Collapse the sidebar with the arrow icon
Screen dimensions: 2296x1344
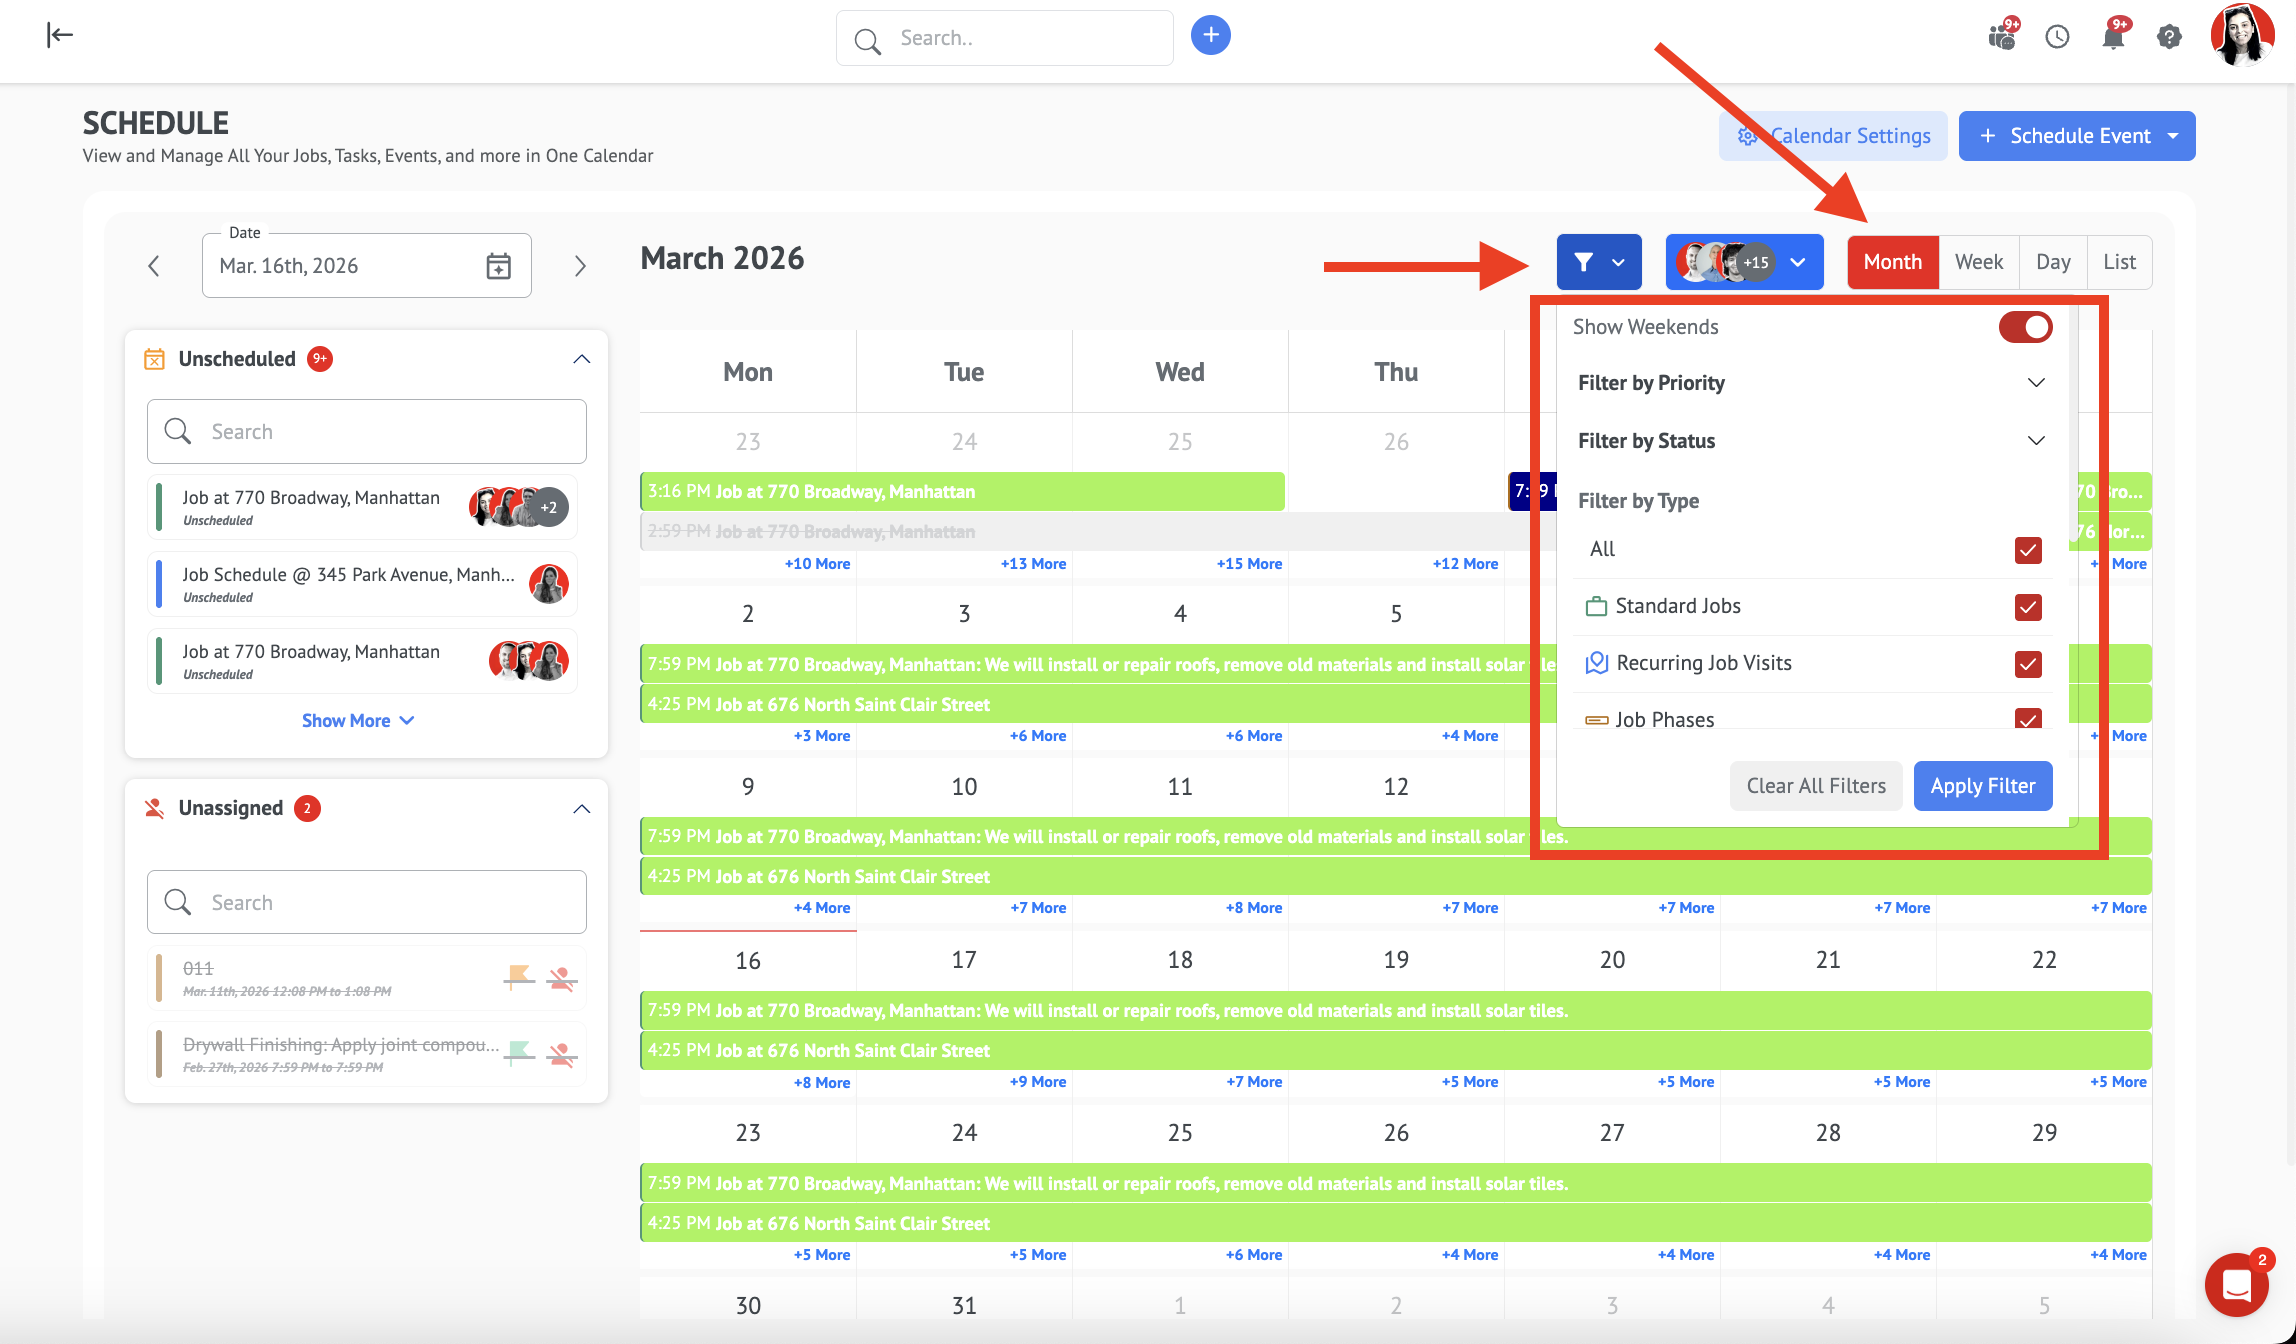pyautogui.click(x=60, y=36)
